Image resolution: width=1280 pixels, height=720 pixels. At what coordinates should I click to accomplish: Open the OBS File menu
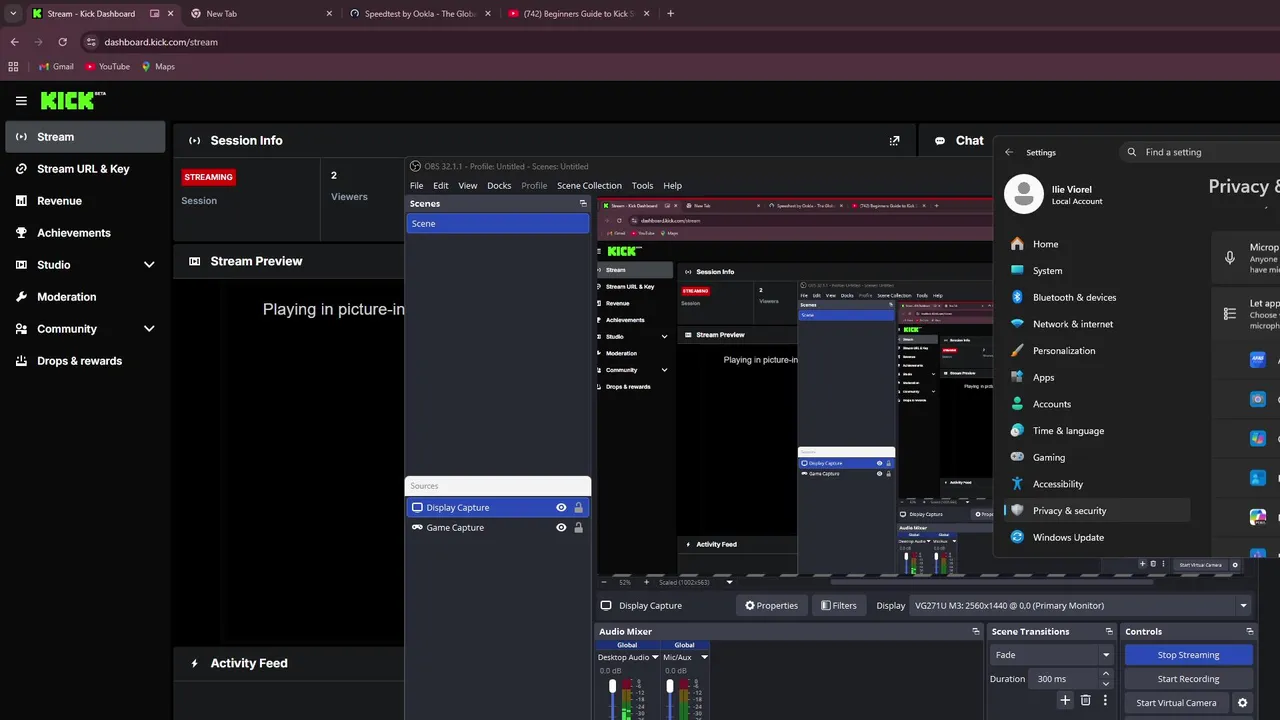click(416, 185)
